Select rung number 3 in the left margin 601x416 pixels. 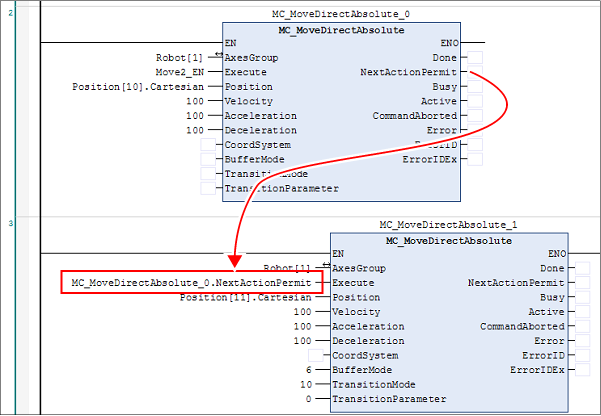[x=11, y=221]
